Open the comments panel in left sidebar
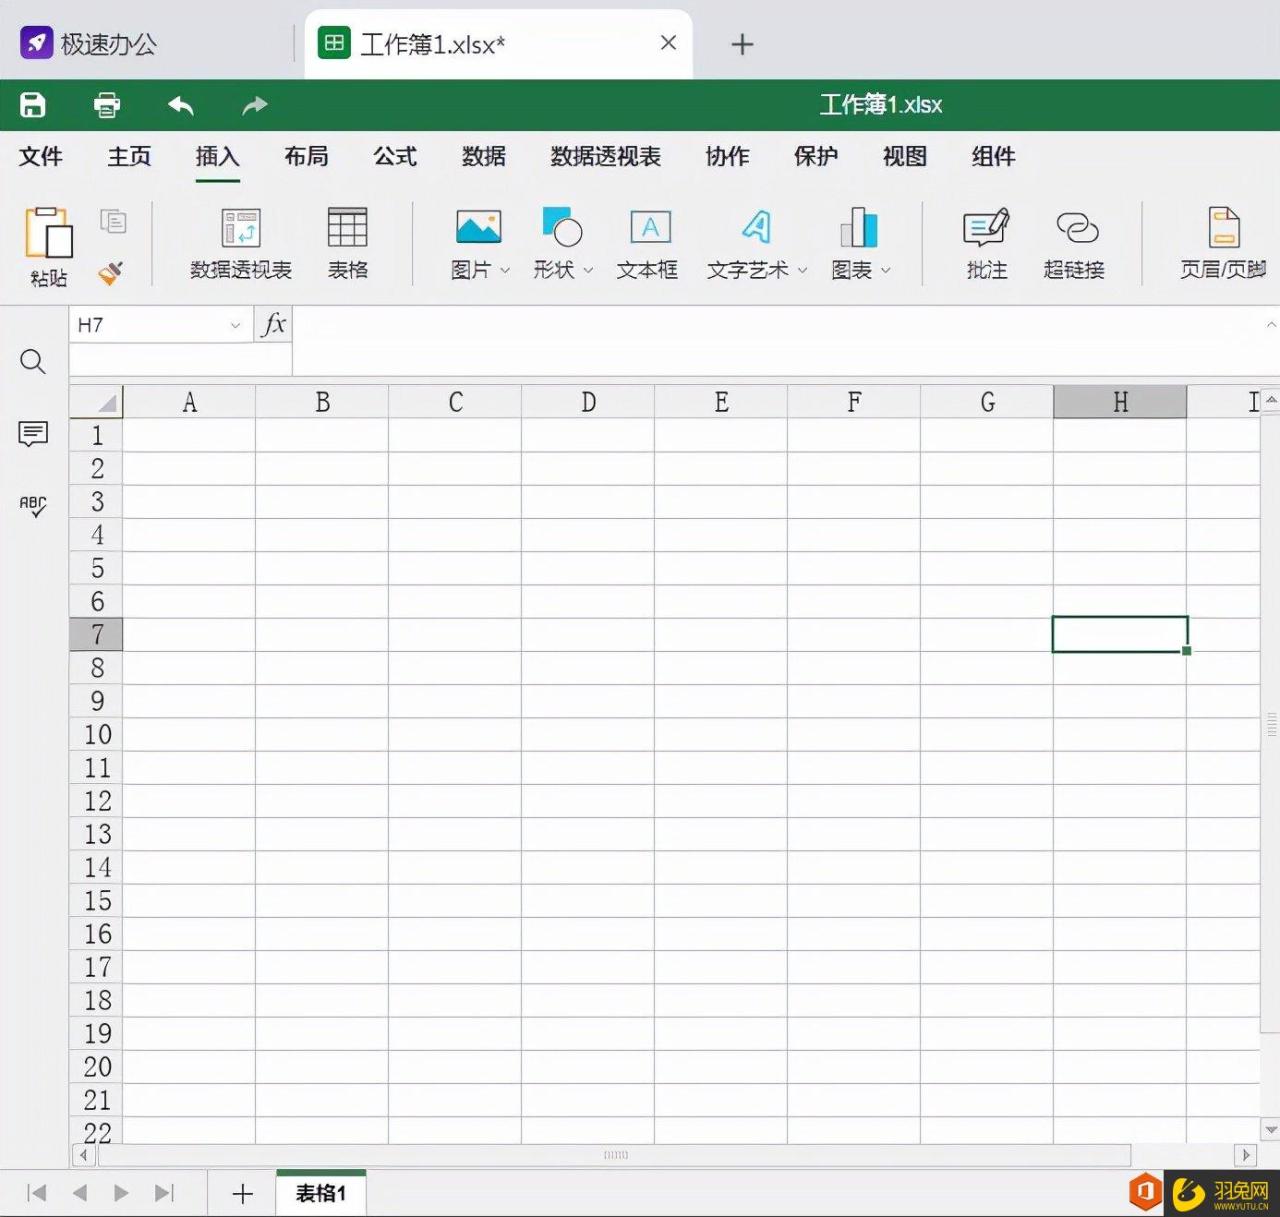 33,434
